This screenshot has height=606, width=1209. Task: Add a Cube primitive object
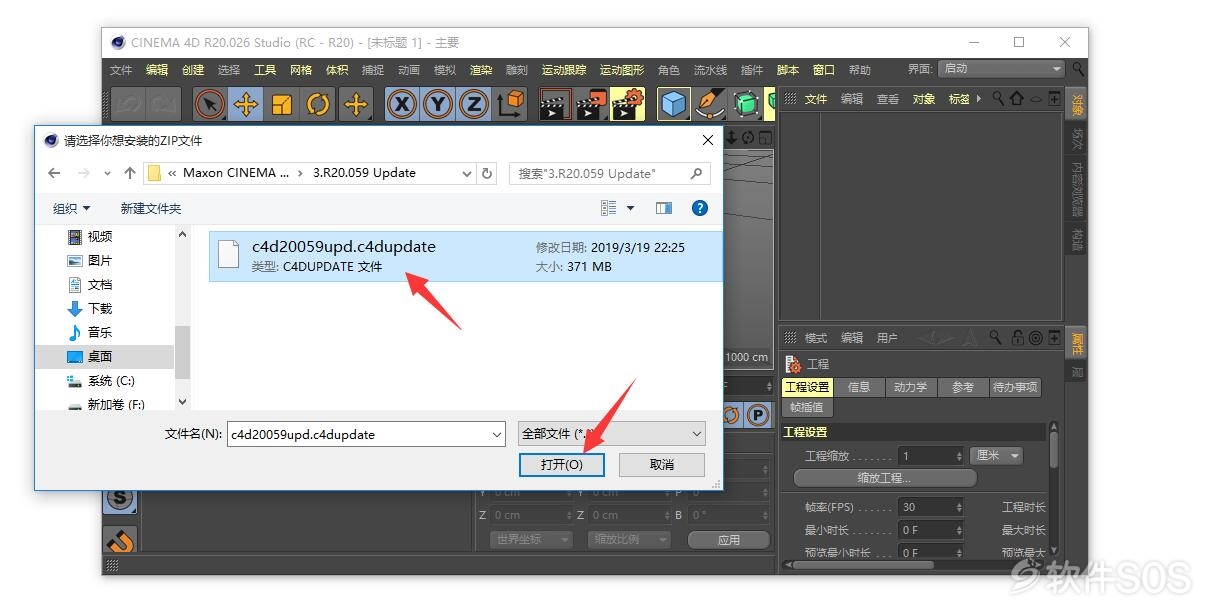pos(674,104)
